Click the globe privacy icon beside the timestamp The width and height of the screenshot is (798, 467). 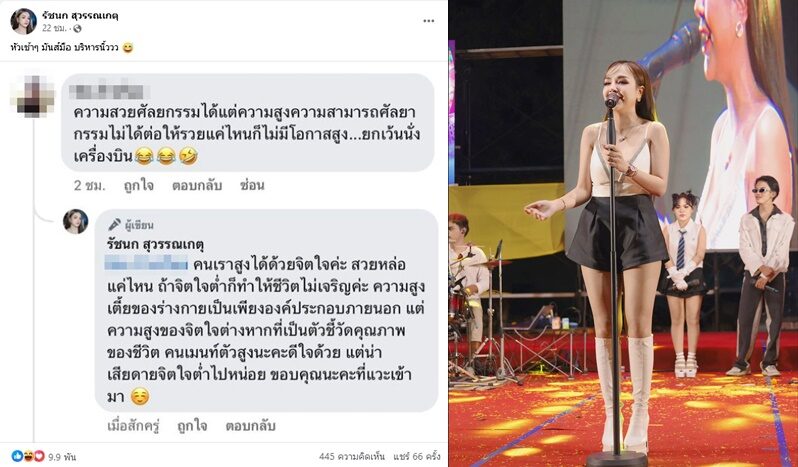point(77,28)
